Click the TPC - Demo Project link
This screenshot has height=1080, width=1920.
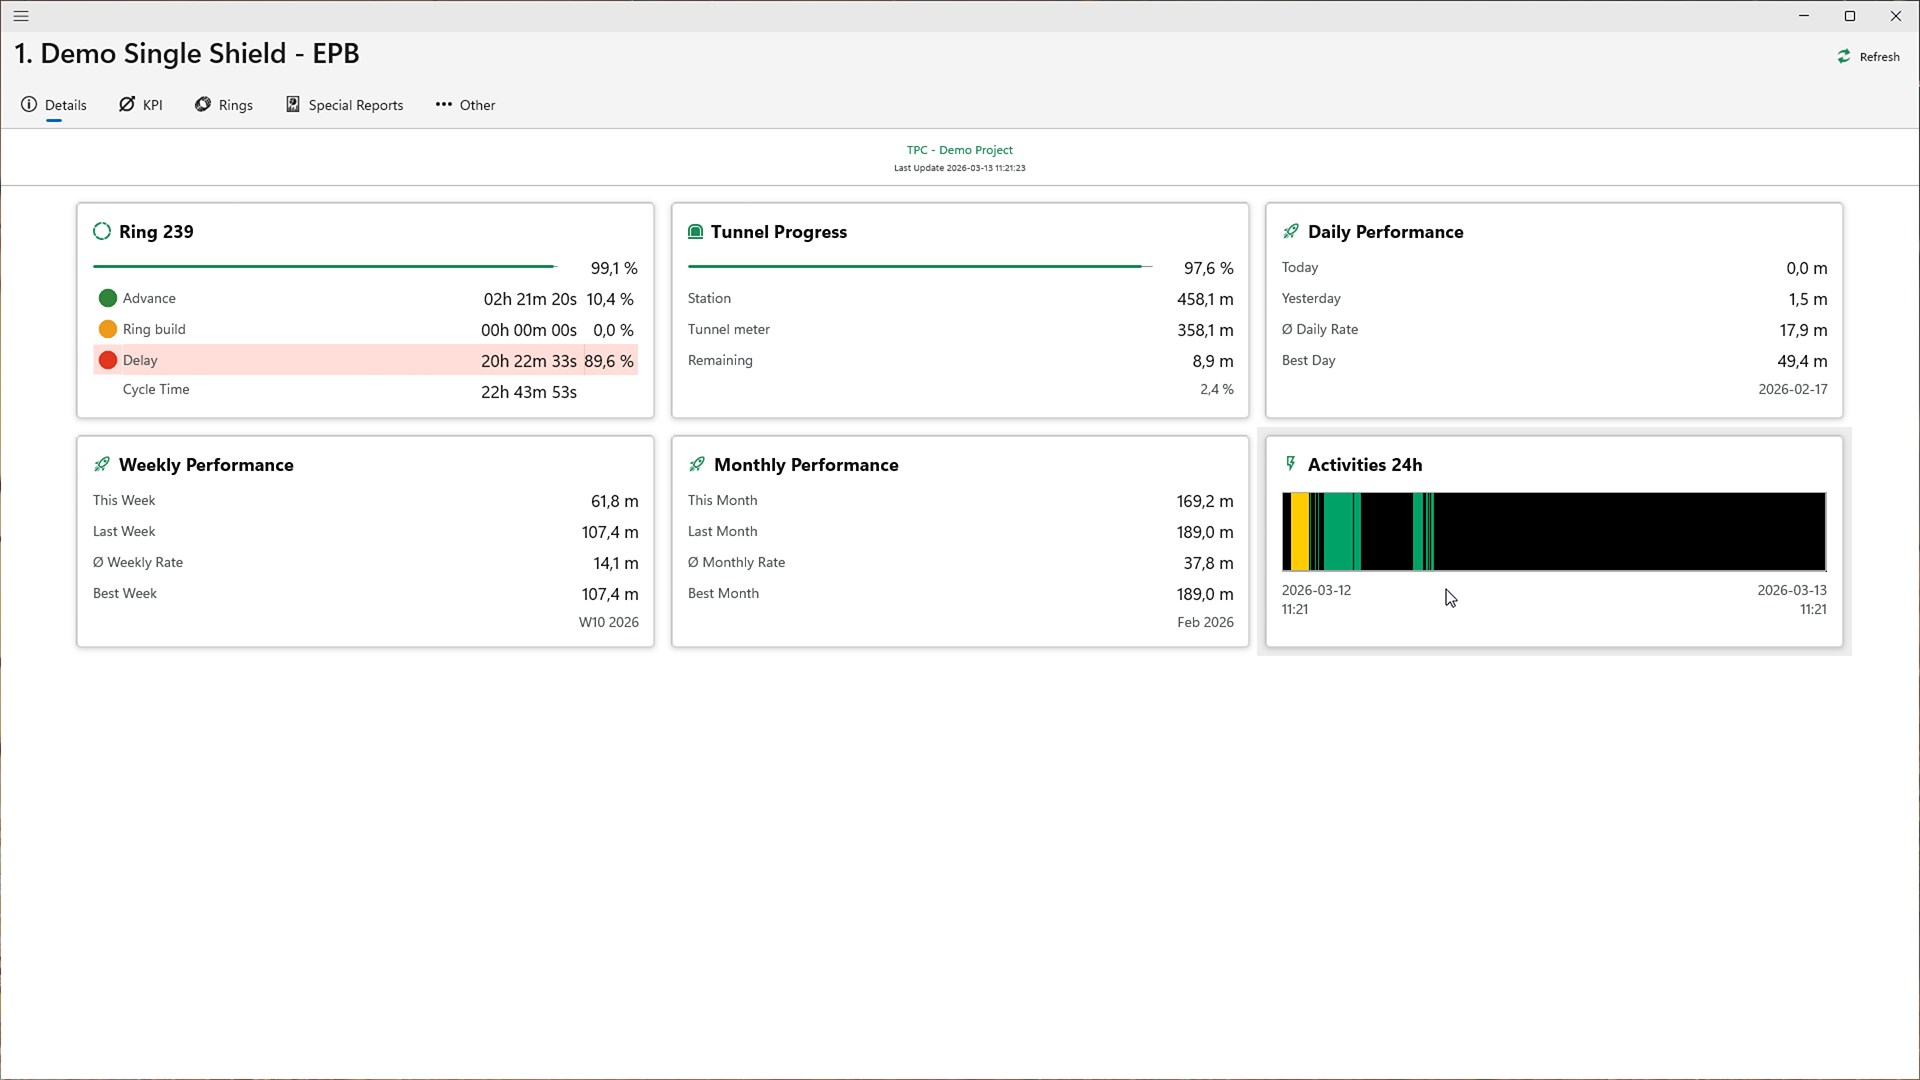(x=959, y=150)
